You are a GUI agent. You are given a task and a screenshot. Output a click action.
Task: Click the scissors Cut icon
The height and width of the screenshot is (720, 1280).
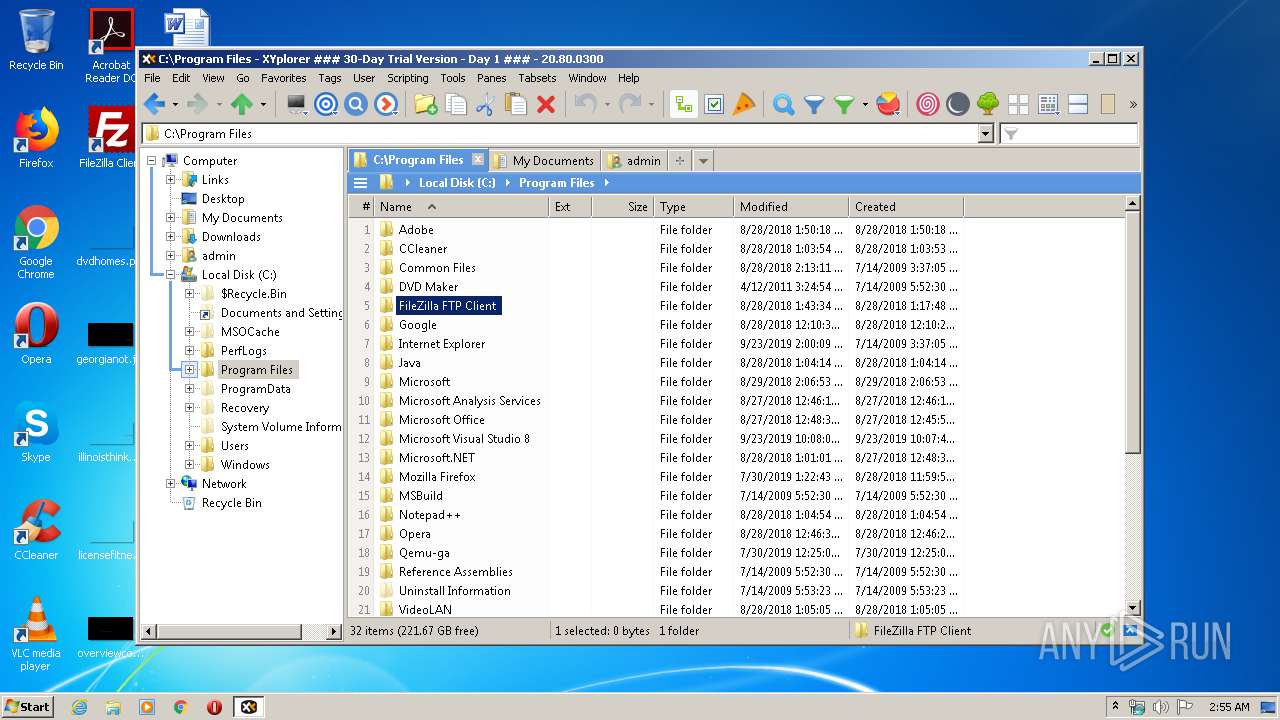pos(485,104)
